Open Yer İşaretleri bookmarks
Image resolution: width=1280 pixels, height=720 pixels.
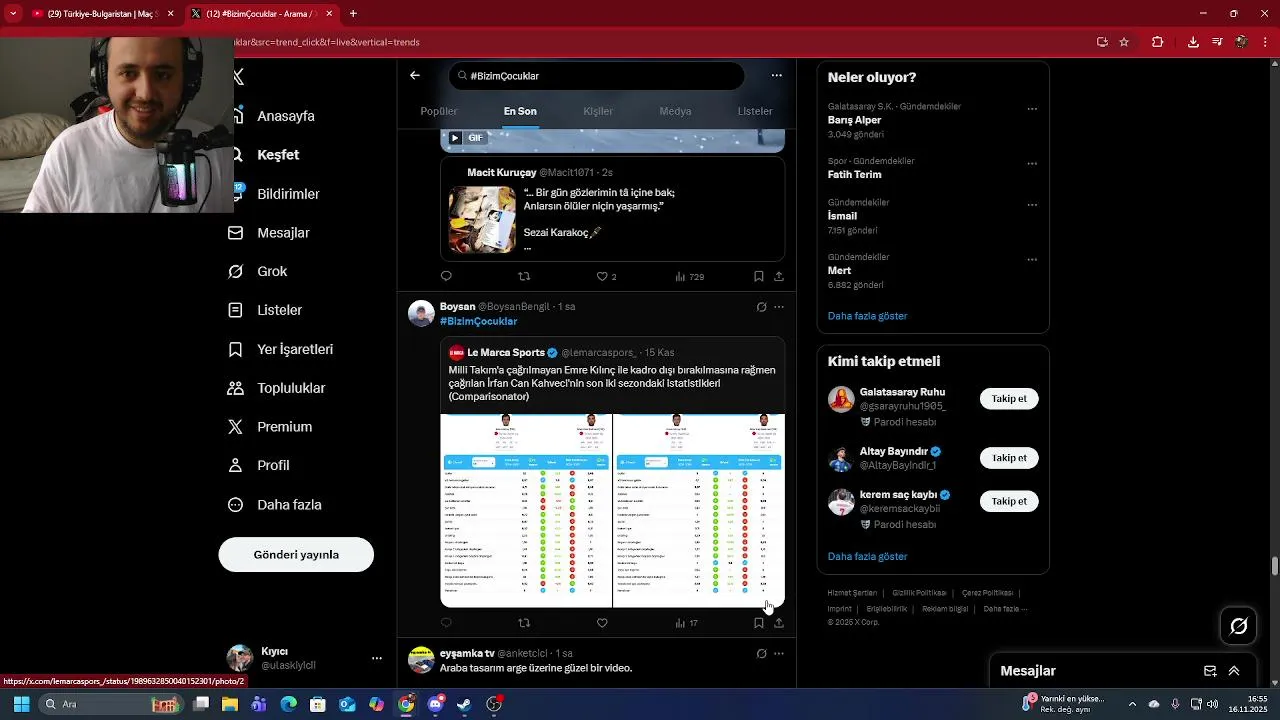(295, 349)
